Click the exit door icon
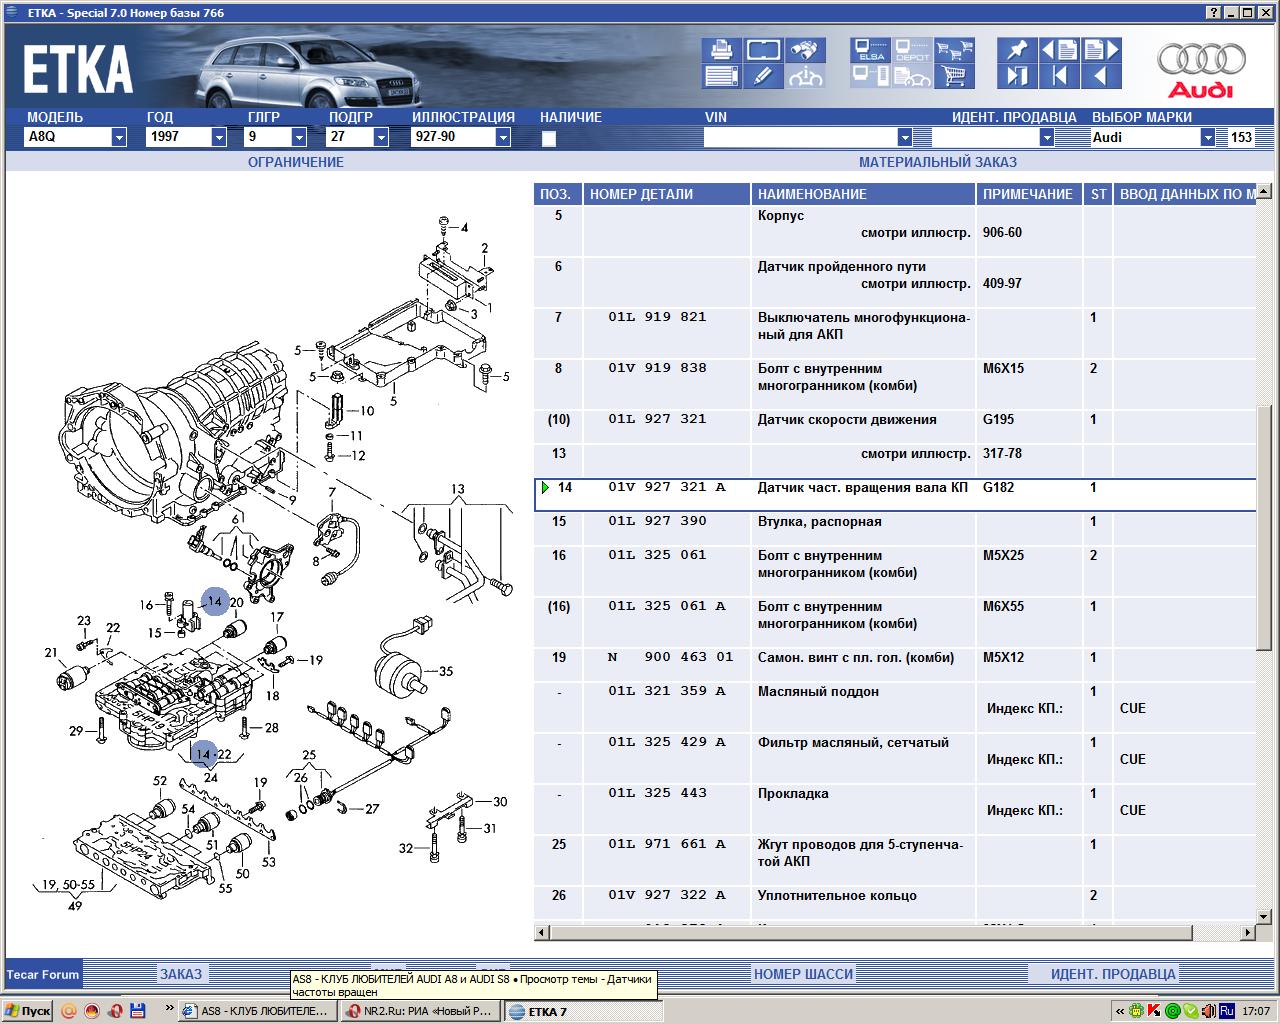Viewport: 1280px width, 1024px height. [x=1017, y=76]
